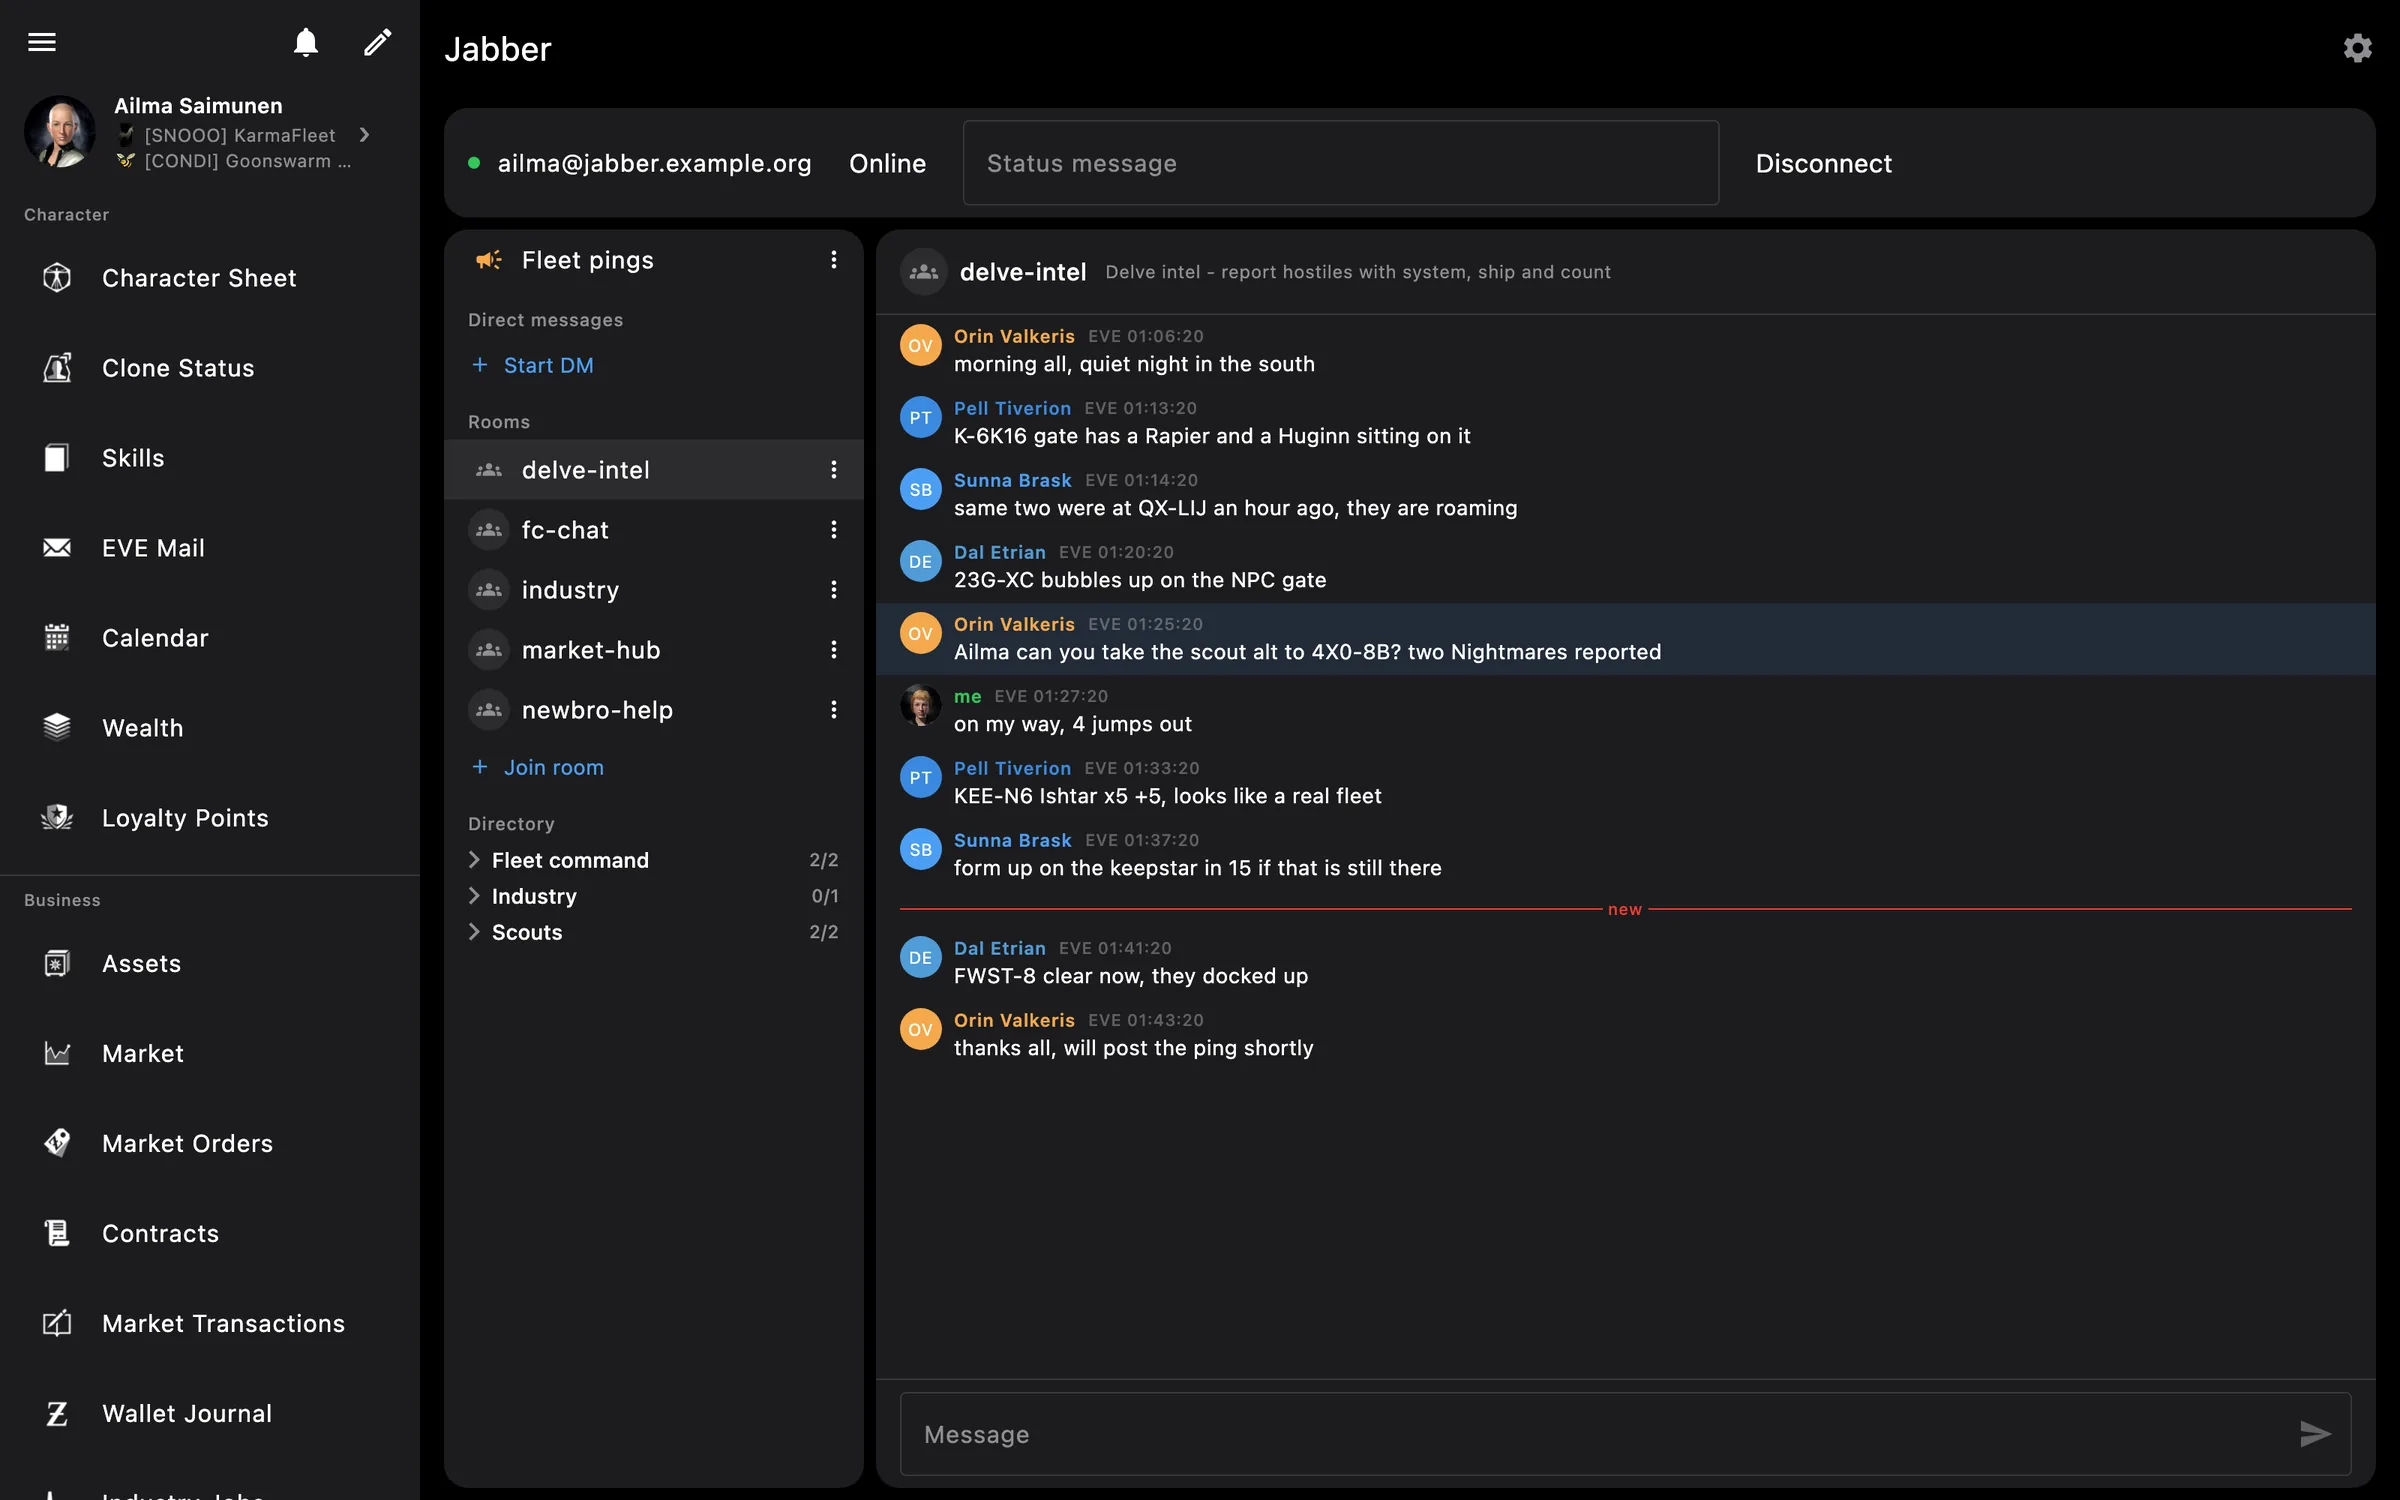Image resolution: width=2400 pixels, height=1500 pixels.
Task: Click the Wallet Journal ISK icon
Action: [x=57, y=1413]
